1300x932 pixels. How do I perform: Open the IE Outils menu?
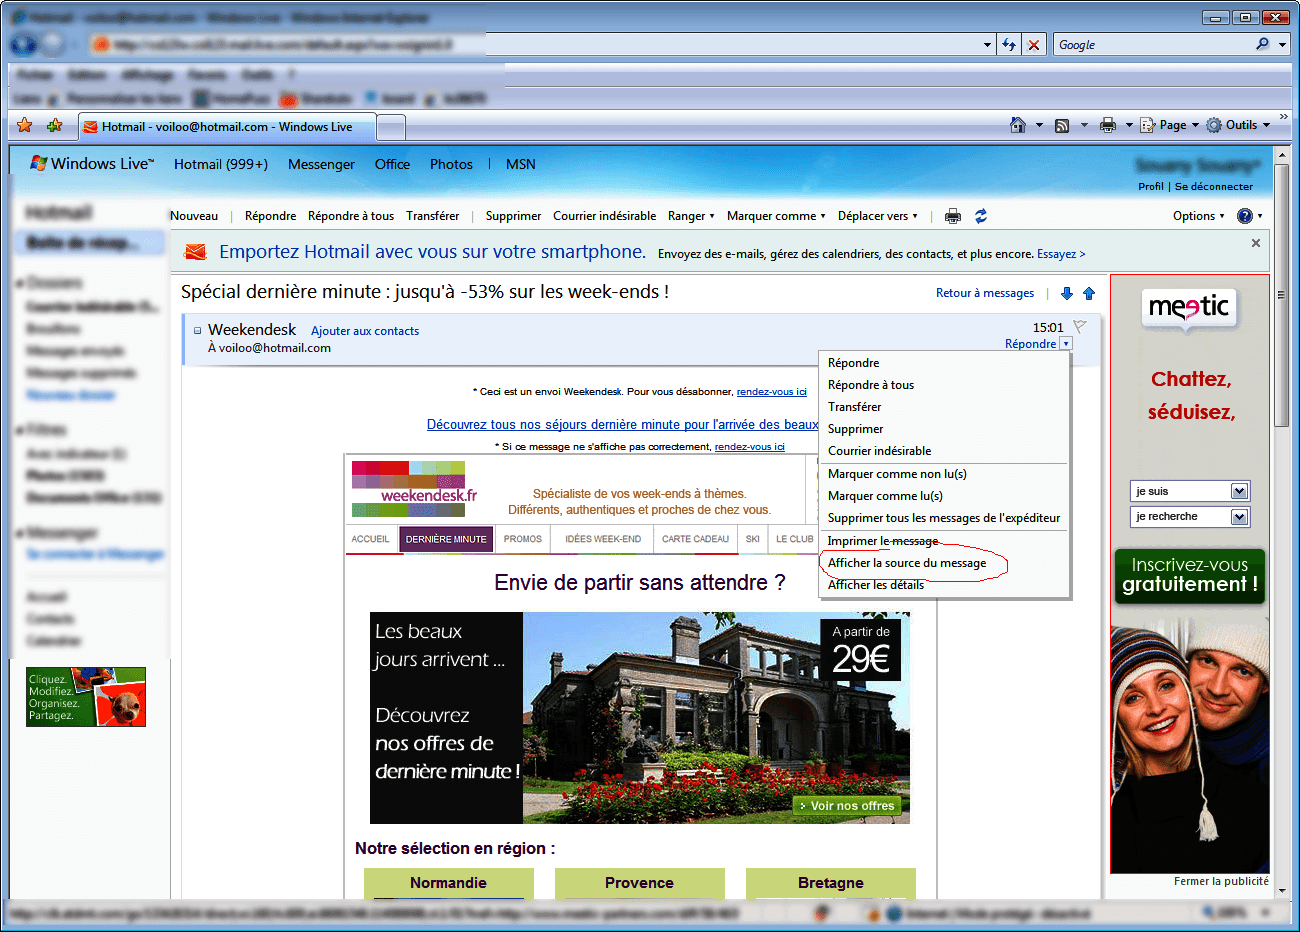pos(1238,125)
